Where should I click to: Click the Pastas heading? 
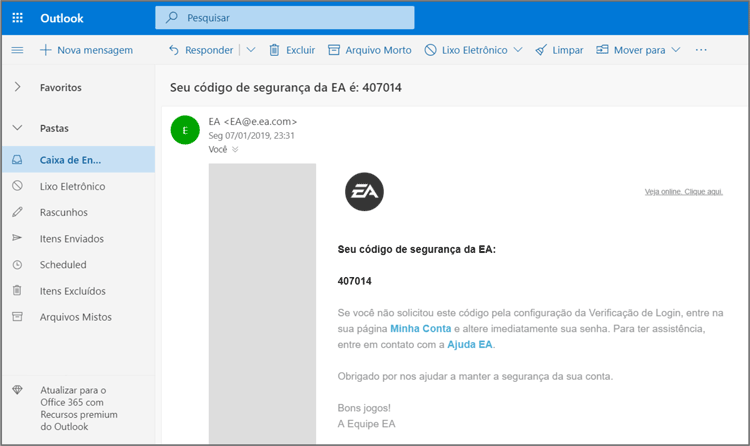pyautogui.click(x=54, y=128)
